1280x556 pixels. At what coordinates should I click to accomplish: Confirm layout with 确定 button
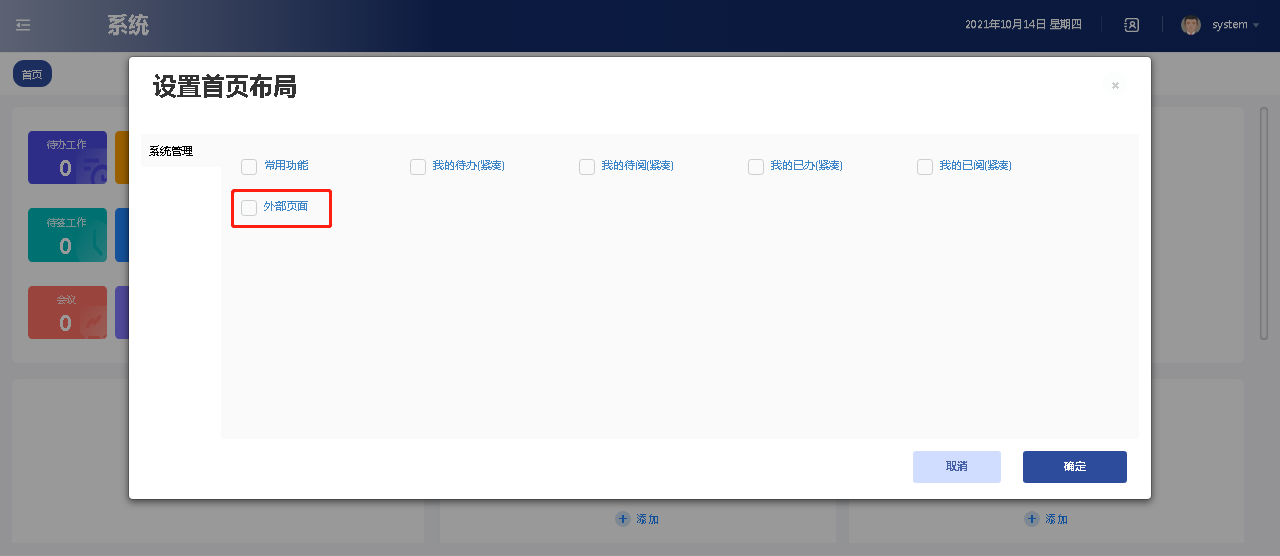point(1074,467)
